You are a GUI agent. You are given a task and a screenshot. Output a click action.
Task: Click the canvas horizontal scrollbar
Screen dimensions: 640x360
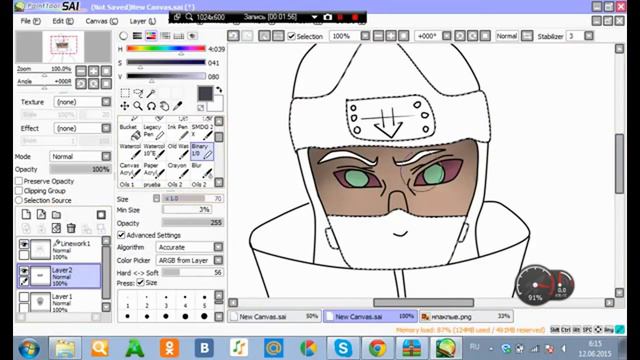tap(424, 302)
